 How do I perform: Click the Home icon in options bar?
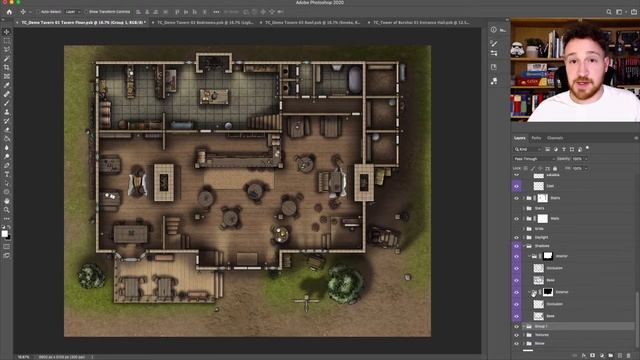point(9,12)
